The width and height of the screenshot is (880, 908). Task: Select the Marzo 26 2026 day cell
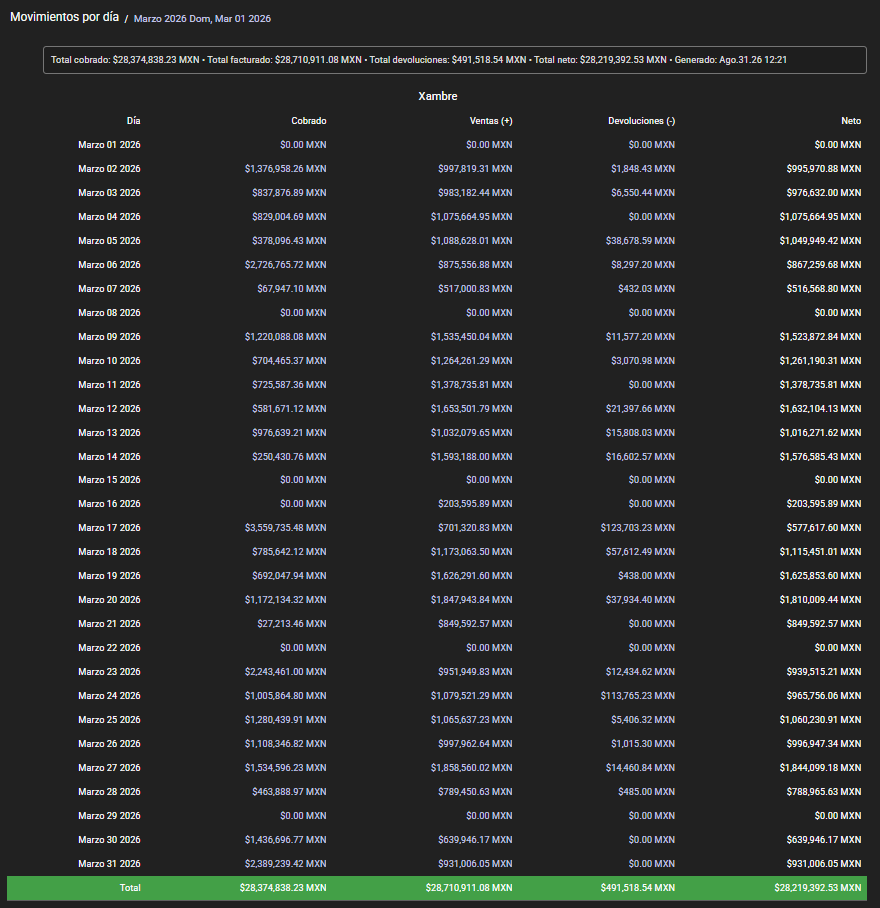(109, 744)
